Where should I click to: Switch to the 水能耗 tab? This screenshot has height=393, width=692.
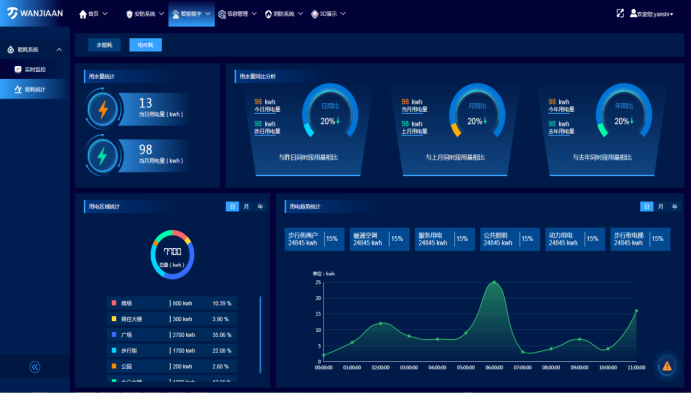coord(104,45)
